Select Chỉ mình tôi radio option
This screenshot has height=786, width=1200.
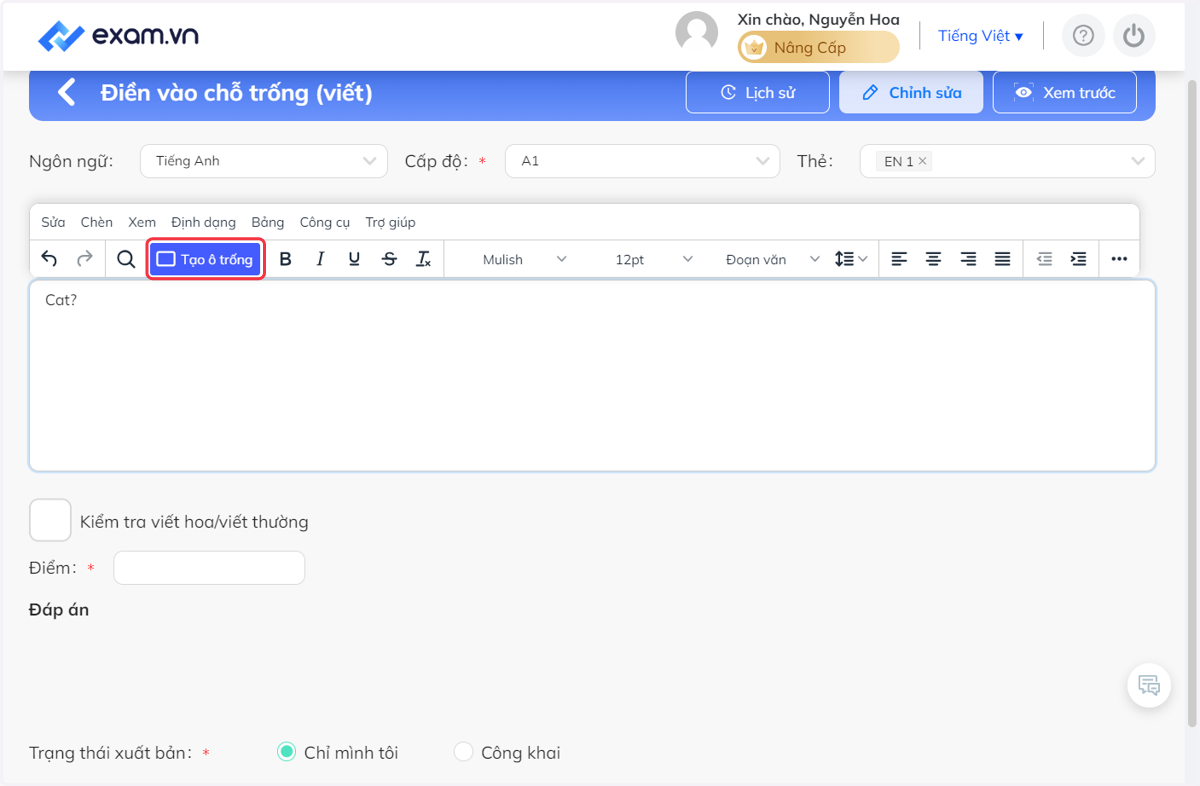pos(286,752)
